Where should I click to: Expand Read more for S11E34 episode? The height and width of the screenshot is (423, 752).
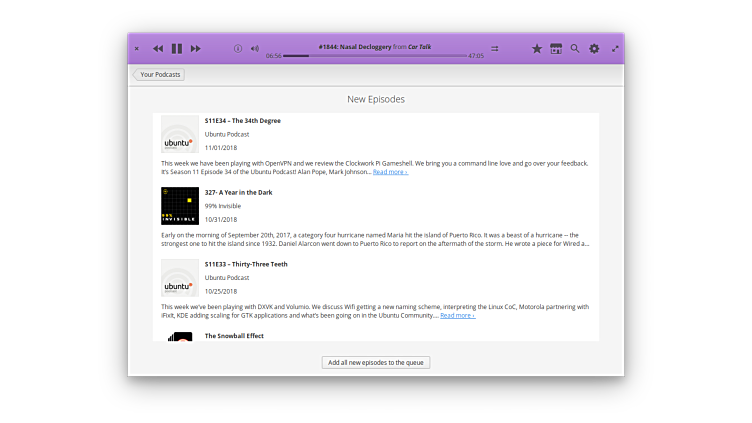point(390,172)
